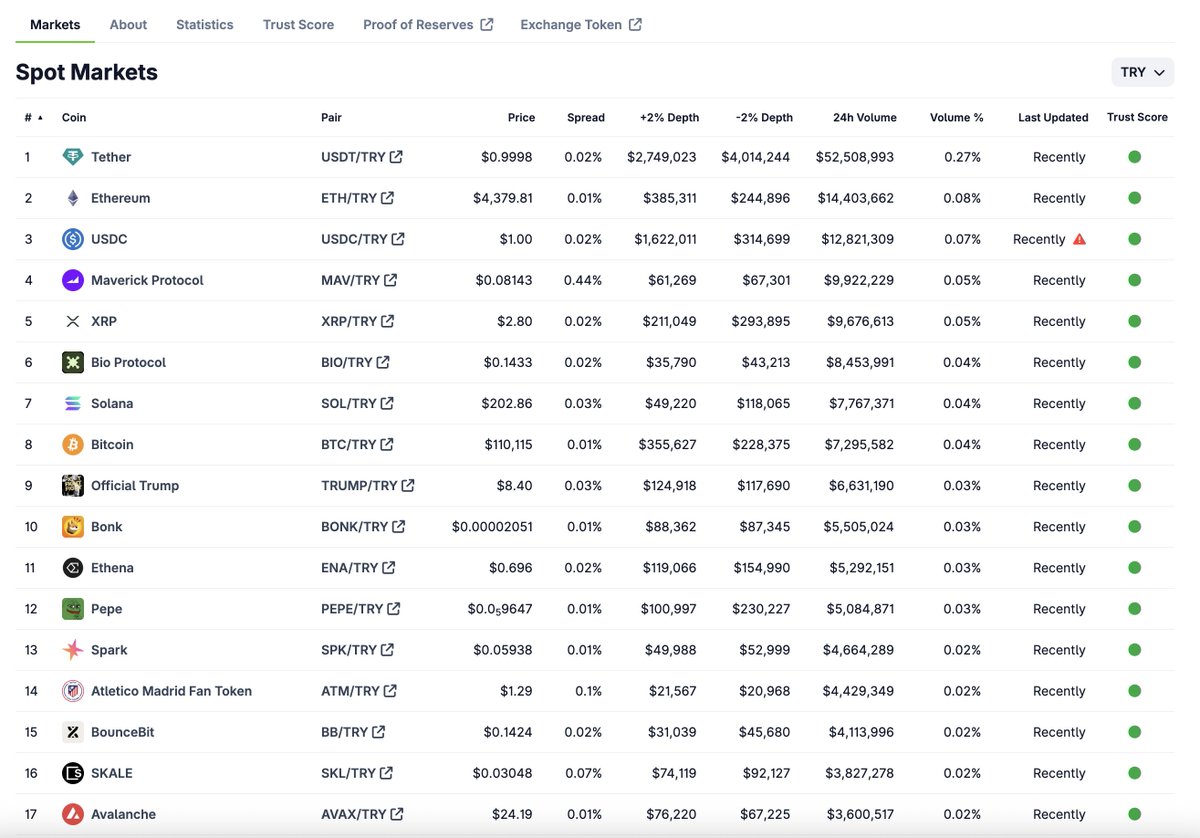Click the Ethereum price $4,379.81
The image size is (1200, 838).
(503, 198)
